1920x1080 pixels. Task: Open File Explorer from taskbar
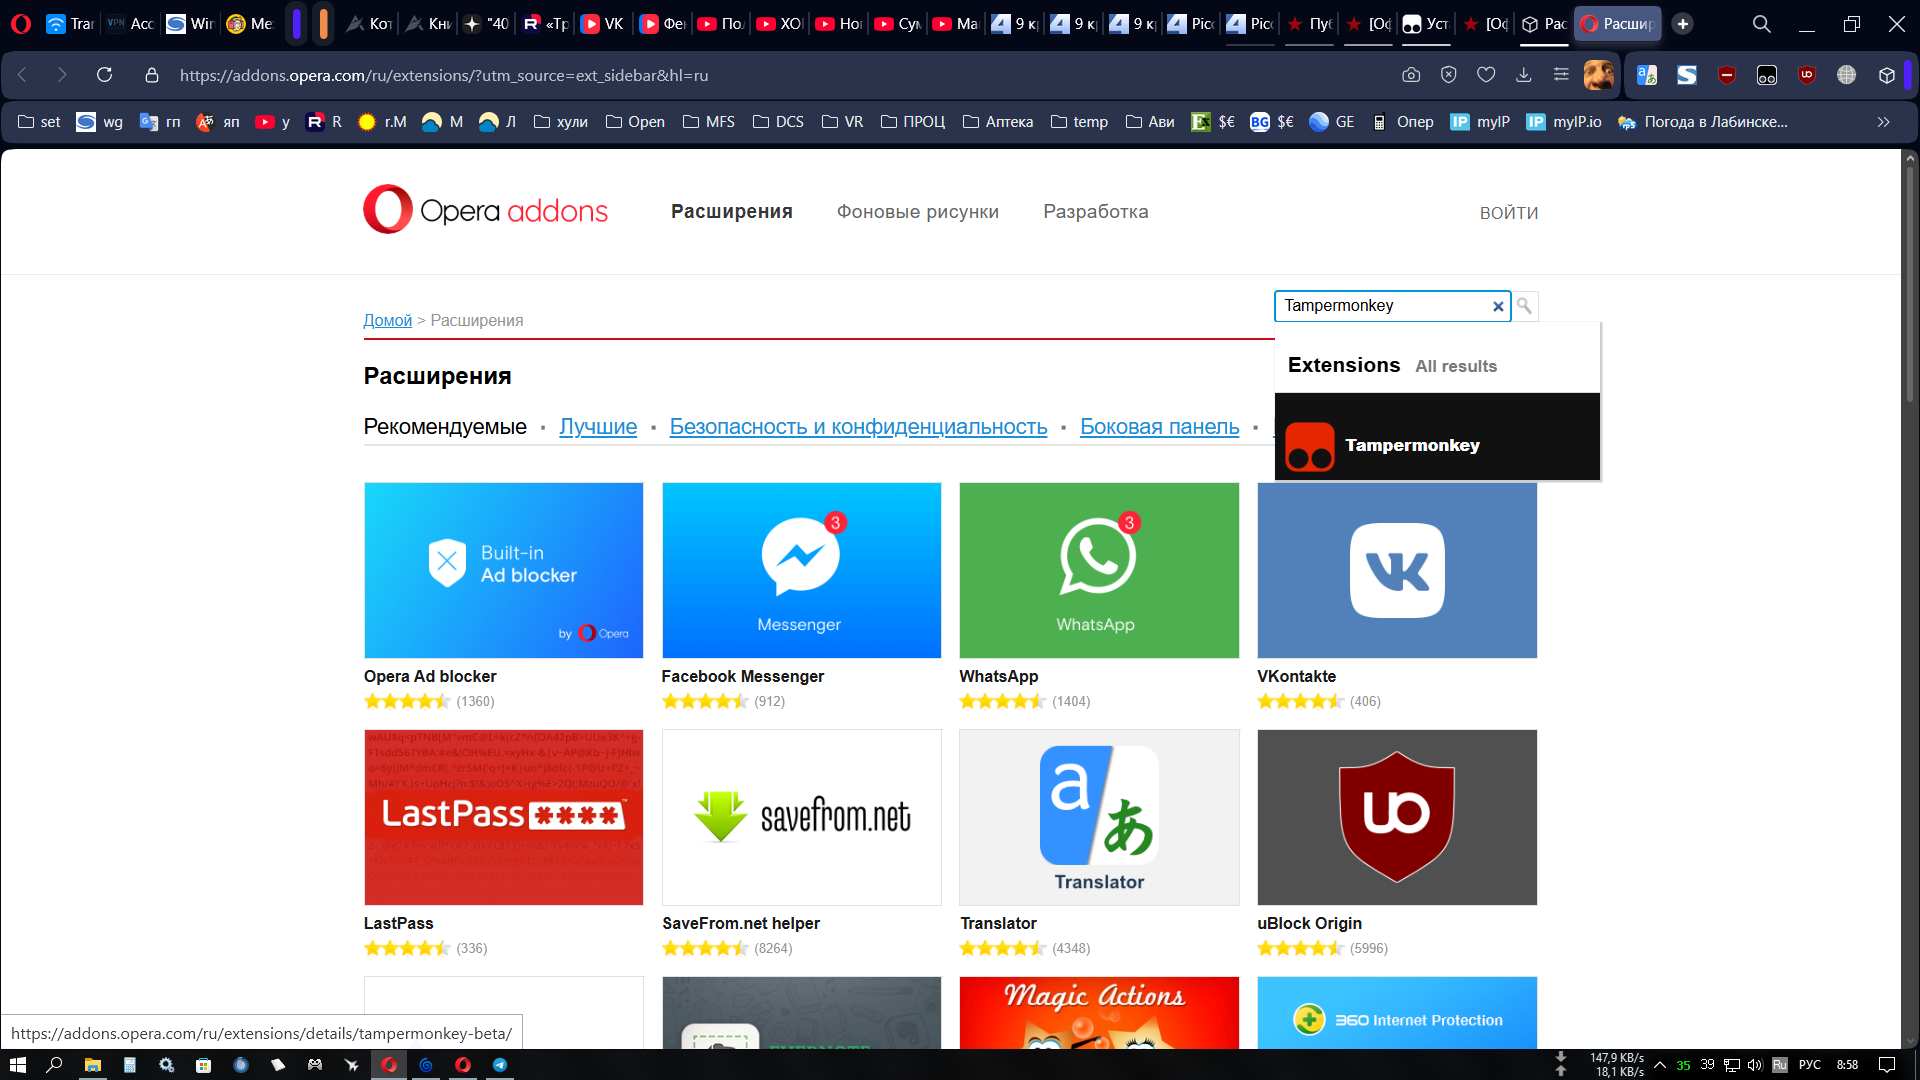tap(92, 1065)
